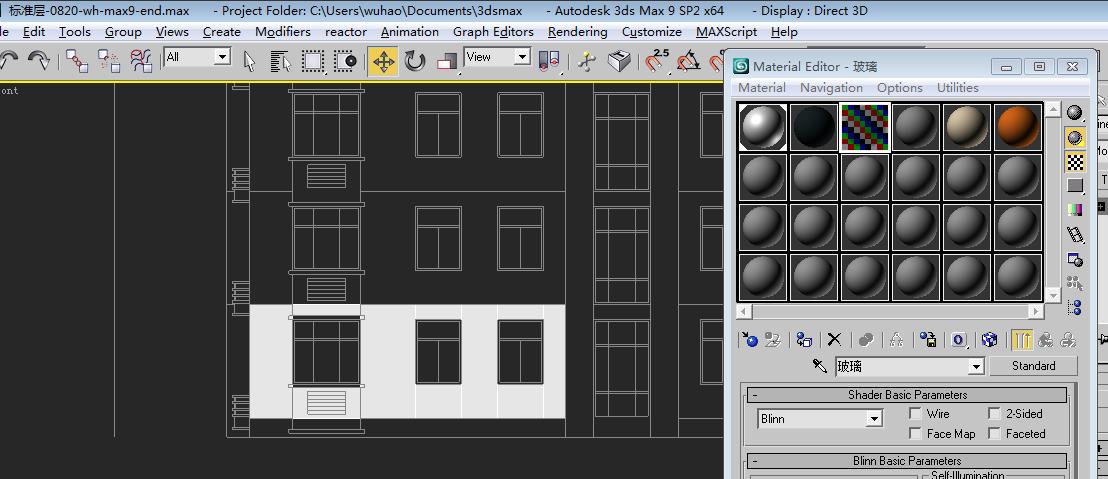The width and height of the screenshot is (1108, 479).
Task: Toggle Backlight icon in Material Editor
Action: pyautogui.click(x=1075, y=137)
